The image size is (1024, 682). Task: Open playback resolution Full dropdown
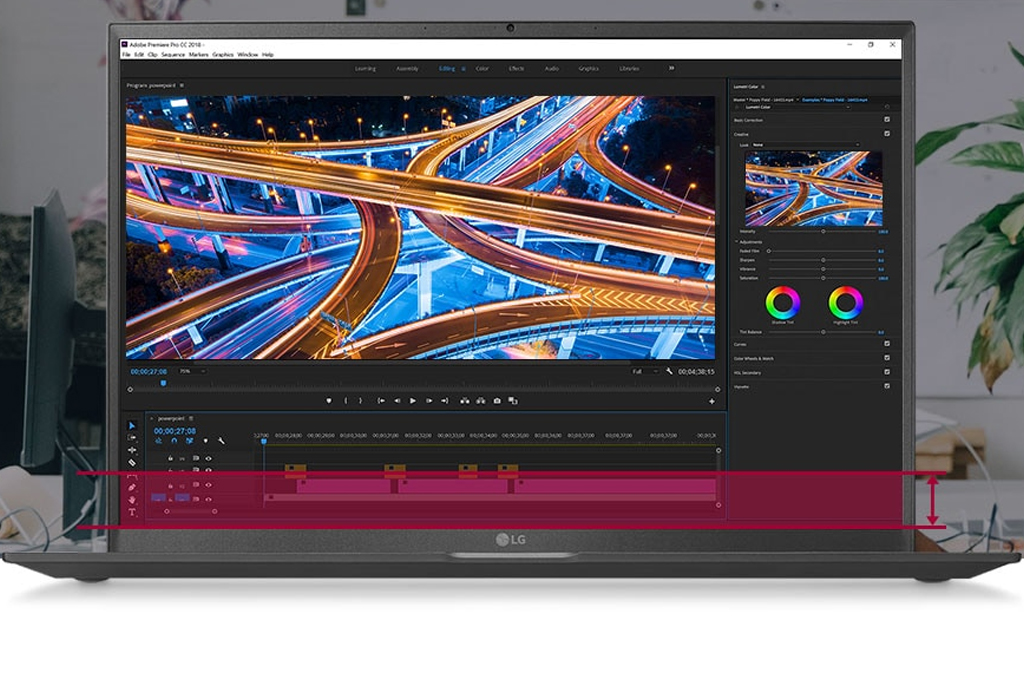(645, 371)
